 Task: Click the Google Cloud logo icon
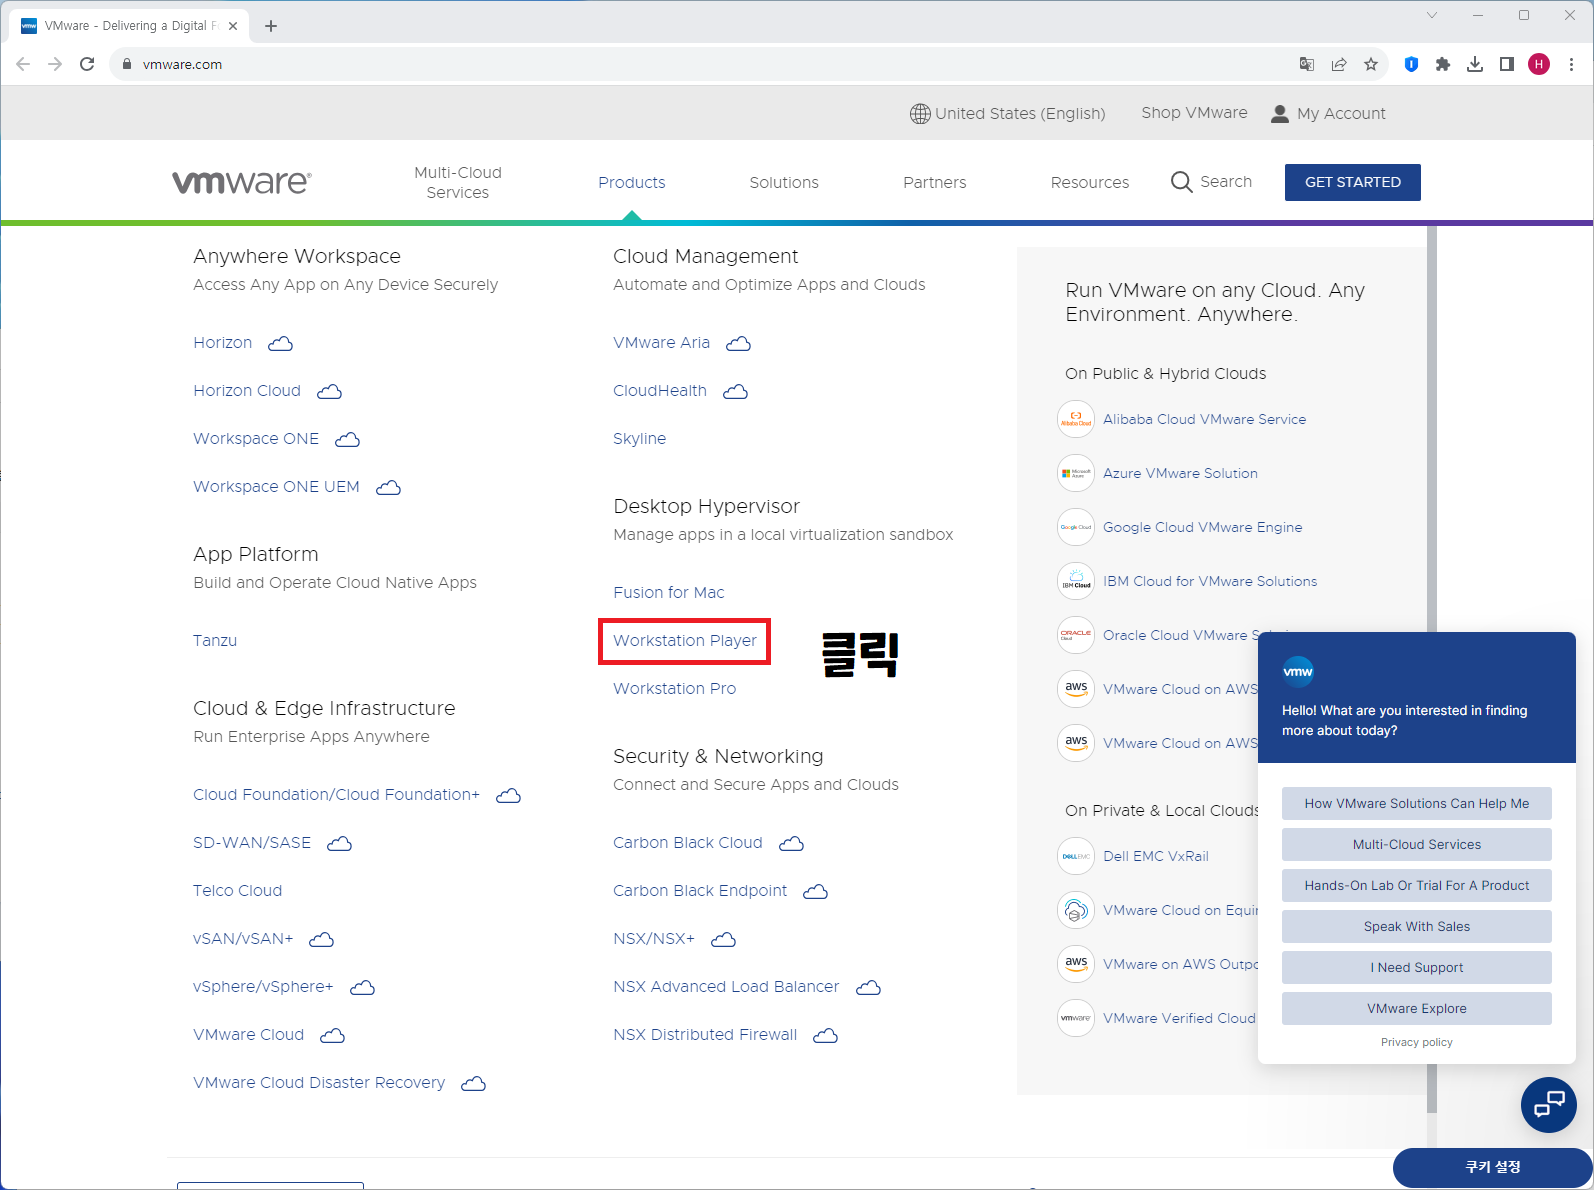1076,527
